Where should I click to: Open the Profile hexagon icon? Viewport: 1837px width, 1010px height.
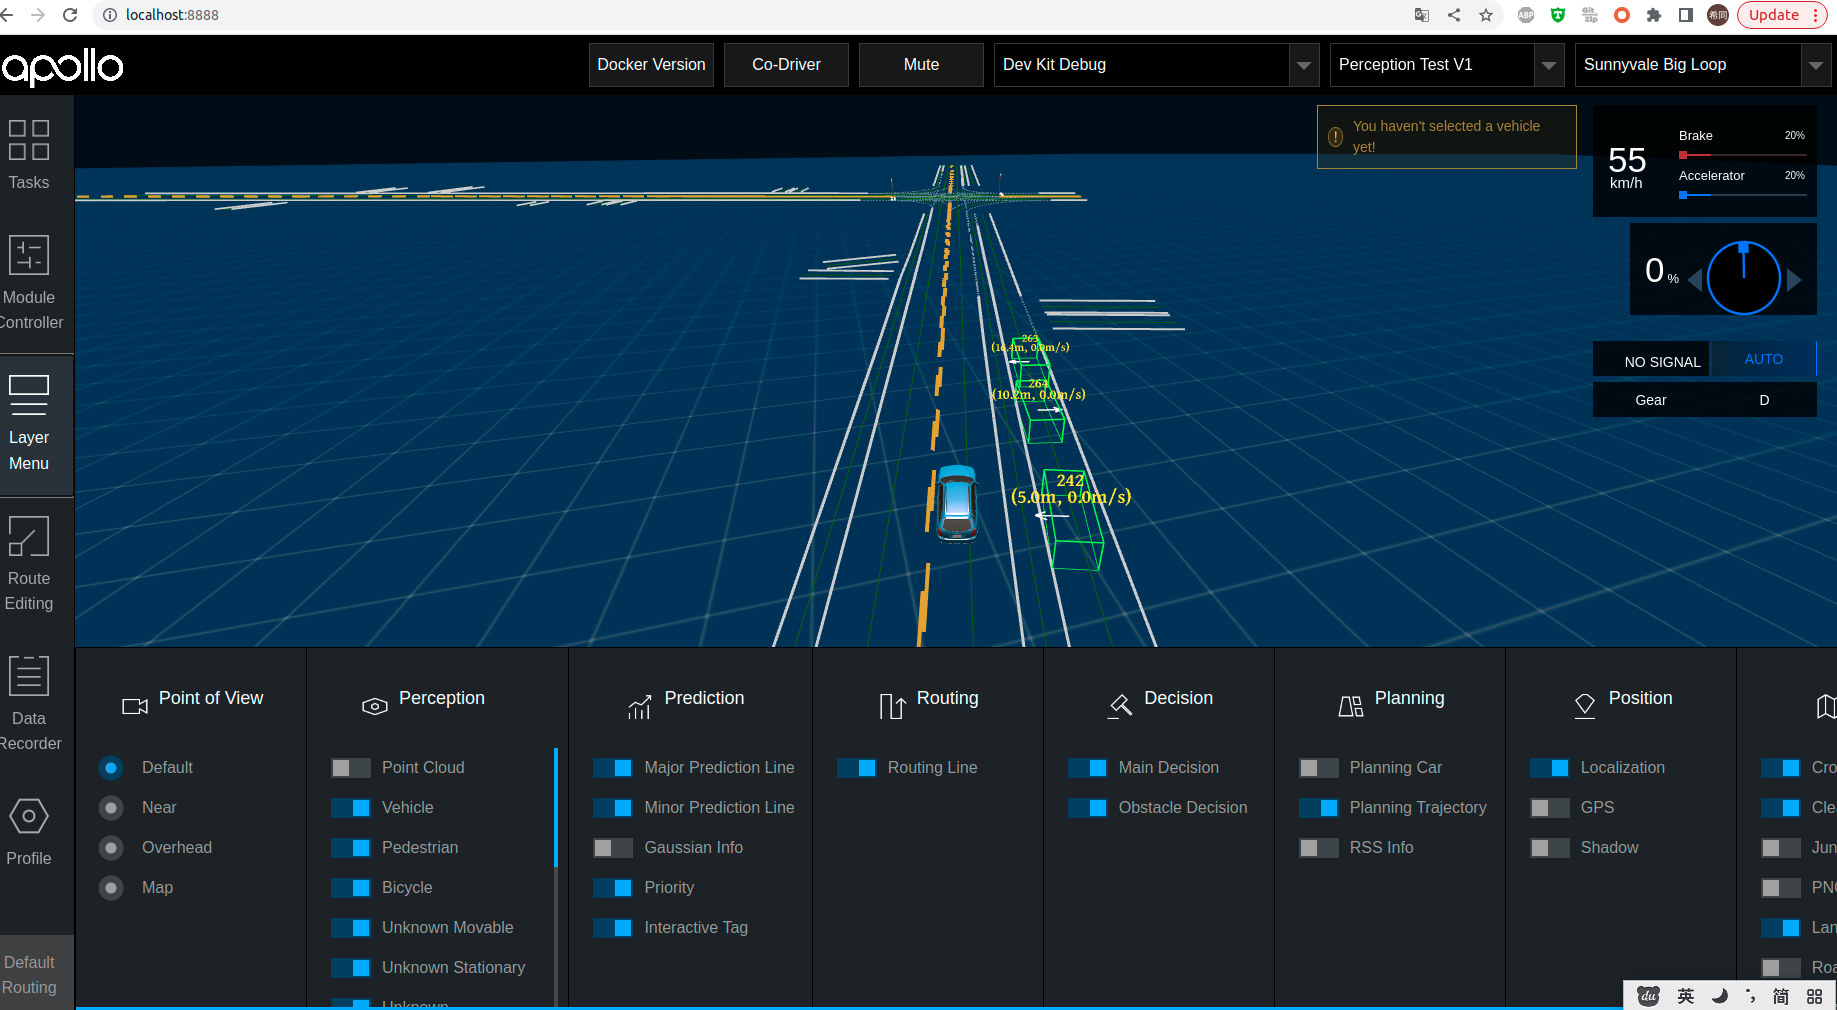pos(29,816)
